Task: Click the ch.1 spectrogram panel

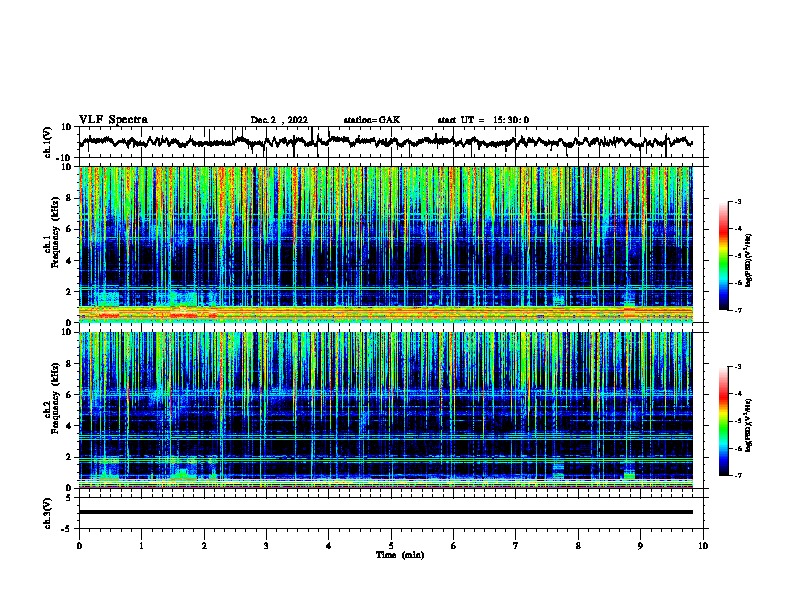Action: [386, 244]
